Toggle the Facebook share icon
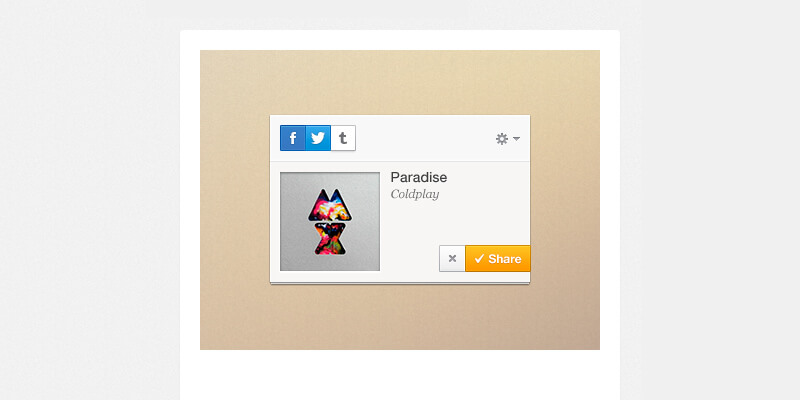Viewport: 800px width, 400px height. [293, 138]
